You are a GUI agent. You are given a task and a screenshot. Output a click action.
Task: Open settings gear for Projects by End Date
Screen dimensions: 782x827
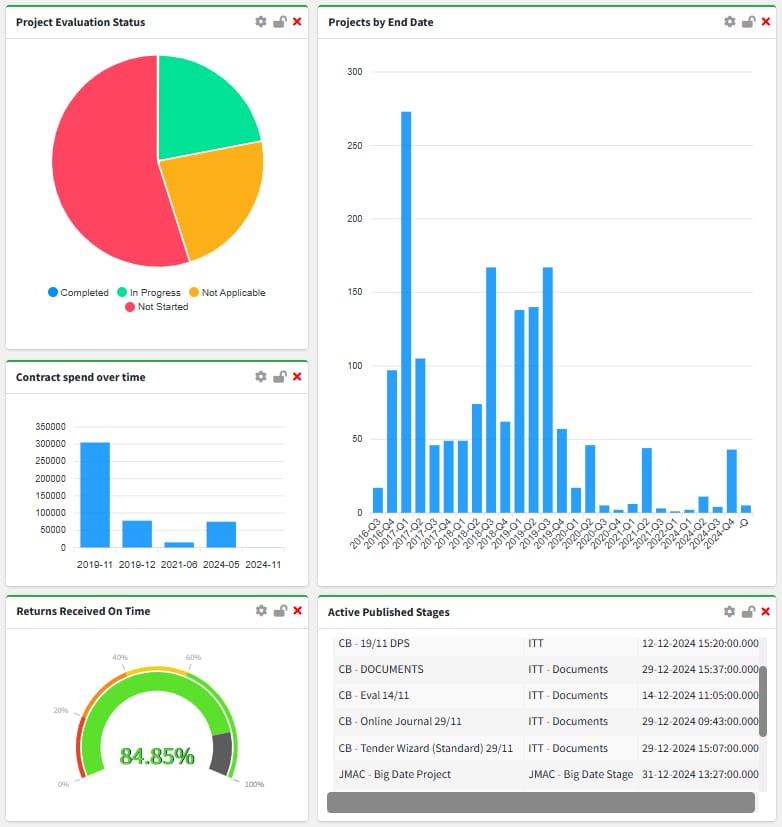[x=730, y=22]
